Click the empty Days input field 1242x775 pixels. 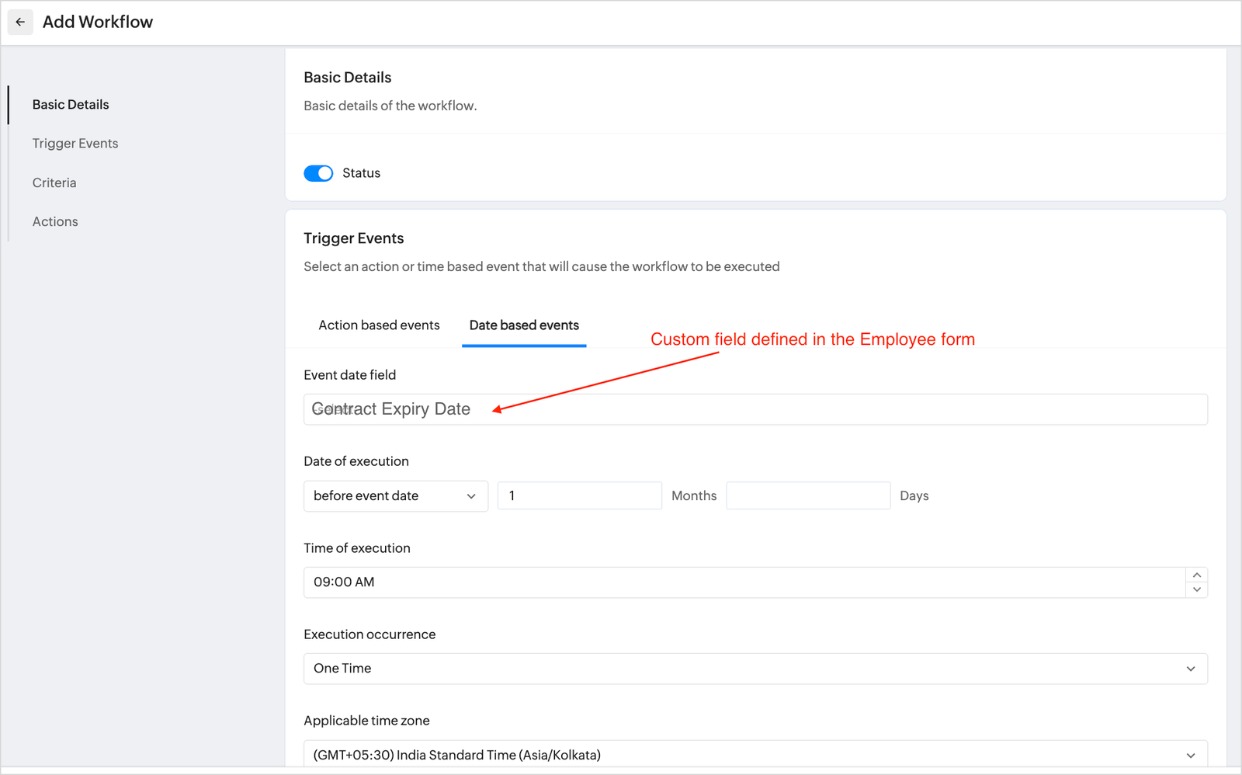click(x=808, y=496)
